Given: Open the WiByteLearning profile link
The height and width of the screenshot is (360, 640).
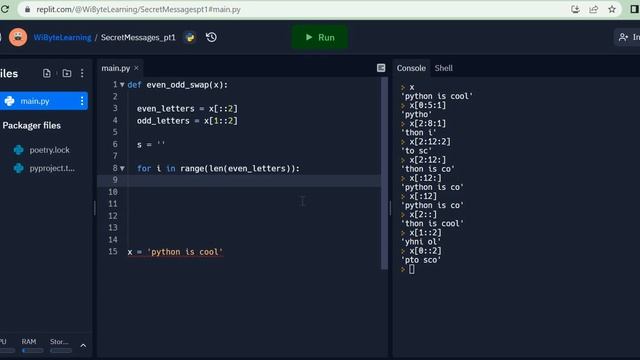Looking at the screenshot, I should coord(62,37).
